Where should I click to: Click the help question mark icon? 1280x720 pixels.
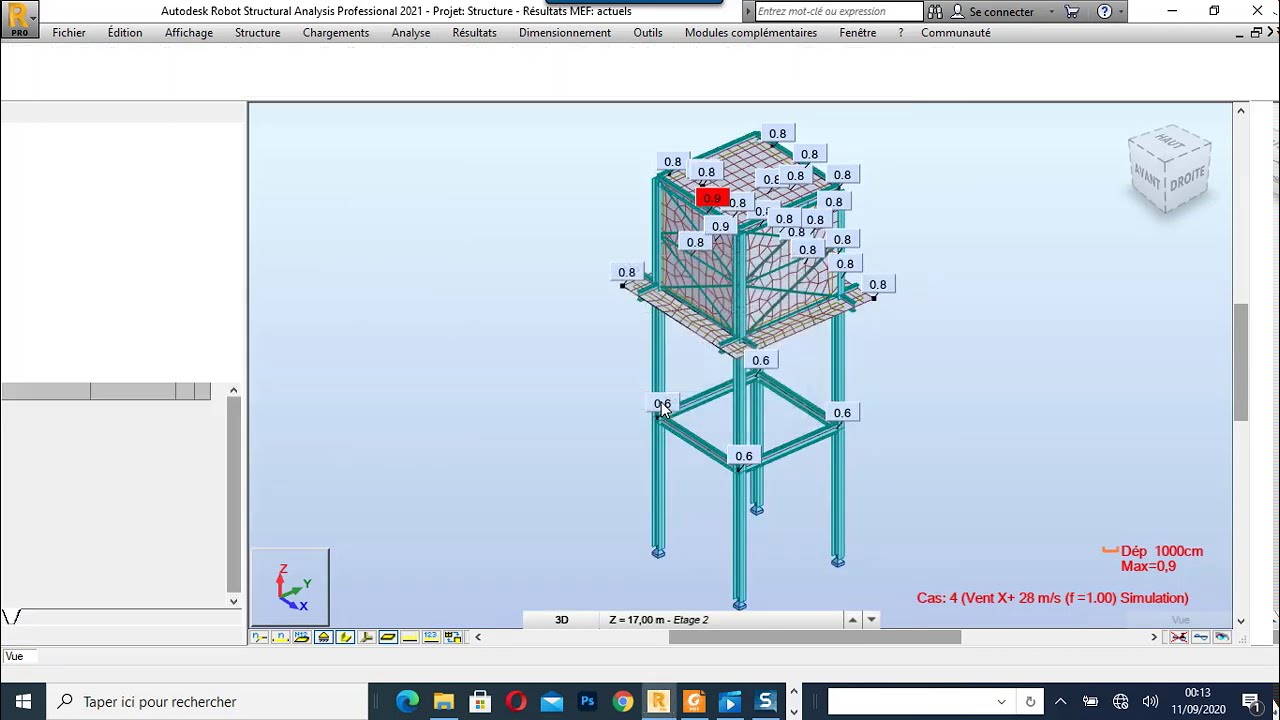[x=1104, y=11]
